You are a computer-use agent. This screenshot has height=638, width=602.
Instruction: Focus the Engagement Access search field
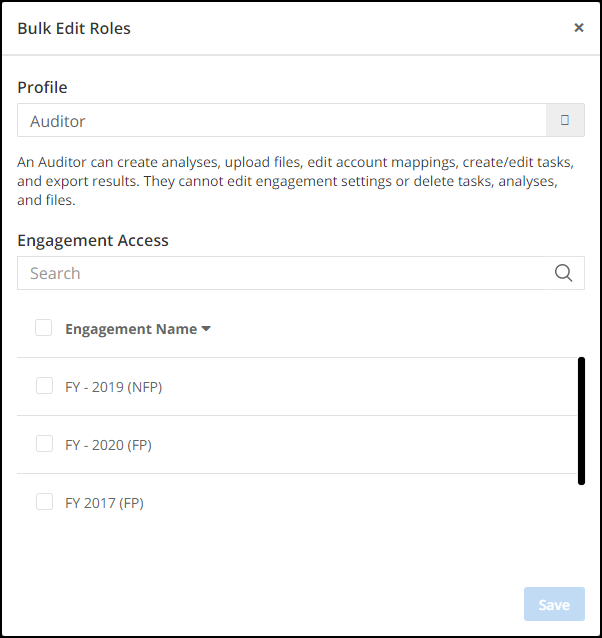281,273
